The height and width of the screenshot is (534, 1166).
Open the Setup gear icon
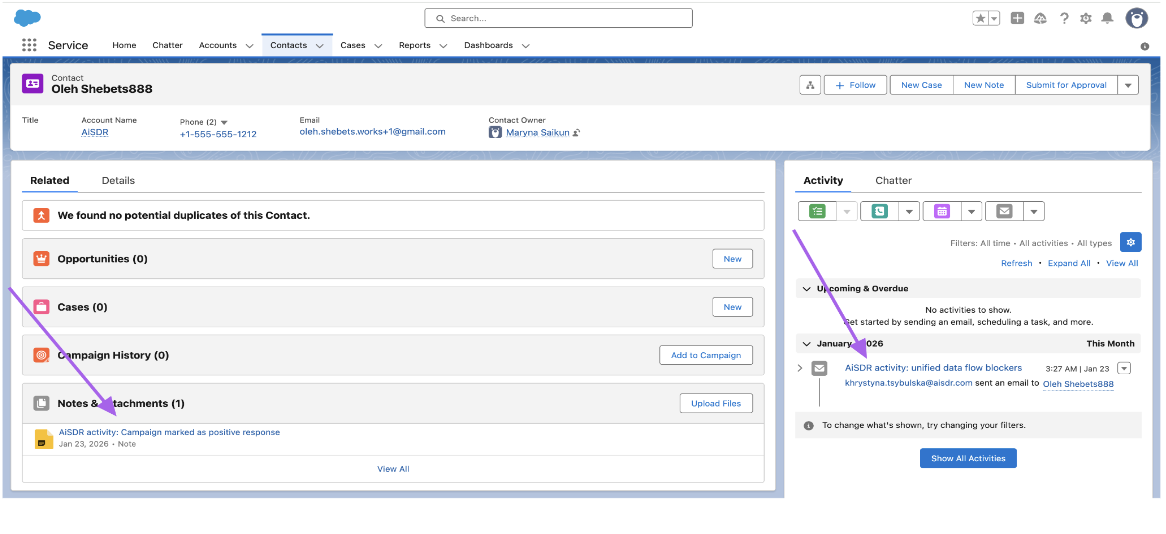point(1086,19)
